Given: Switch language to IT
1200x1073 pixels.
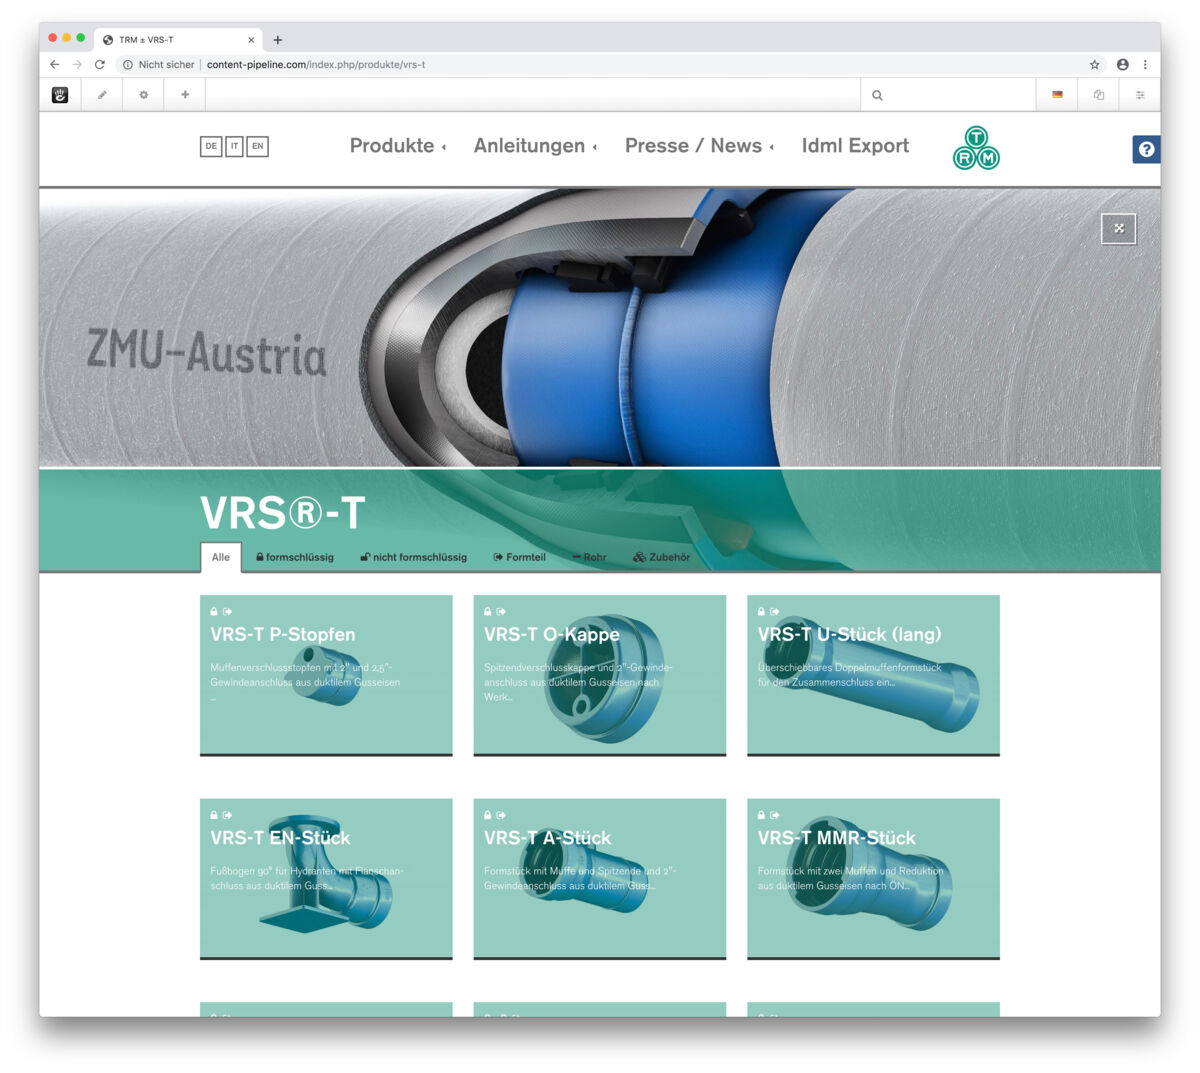Looking at the screenshot, I should [235, 146].
